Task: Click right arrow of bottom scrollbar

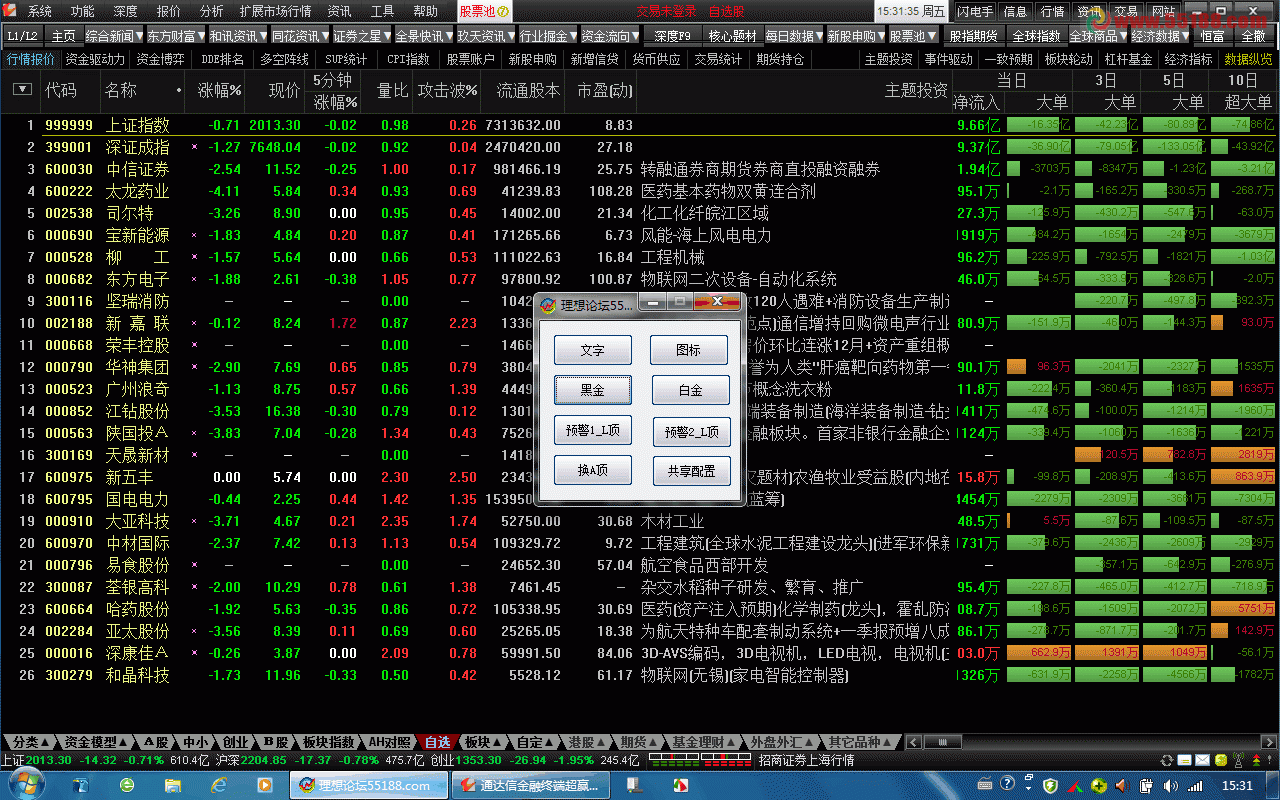Action: point(1270,742)
